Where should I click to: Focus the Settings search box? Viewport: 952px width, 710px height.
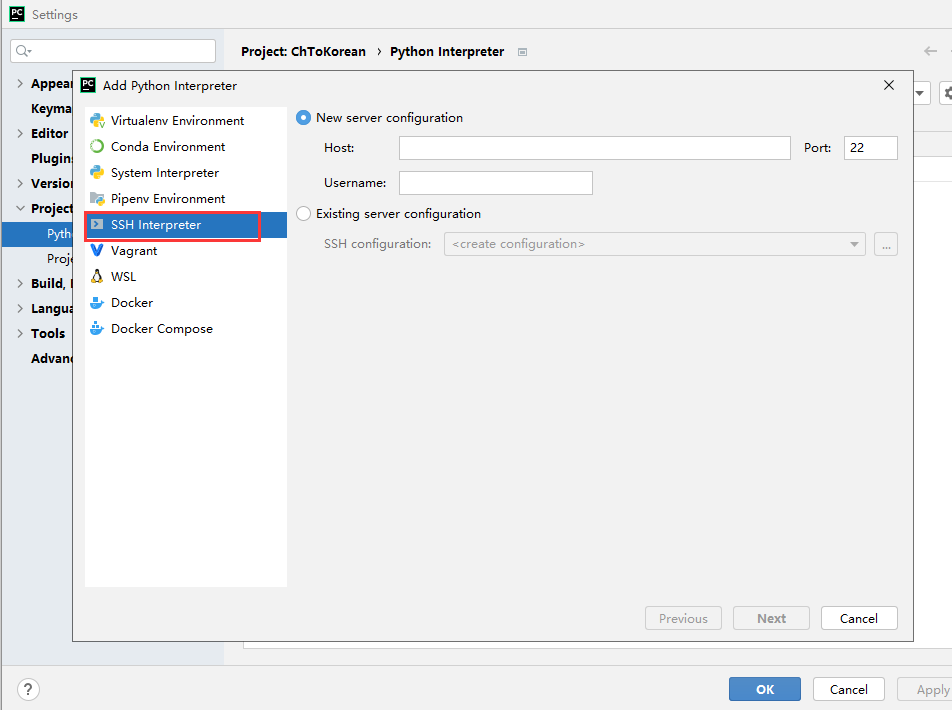(113, 51)
